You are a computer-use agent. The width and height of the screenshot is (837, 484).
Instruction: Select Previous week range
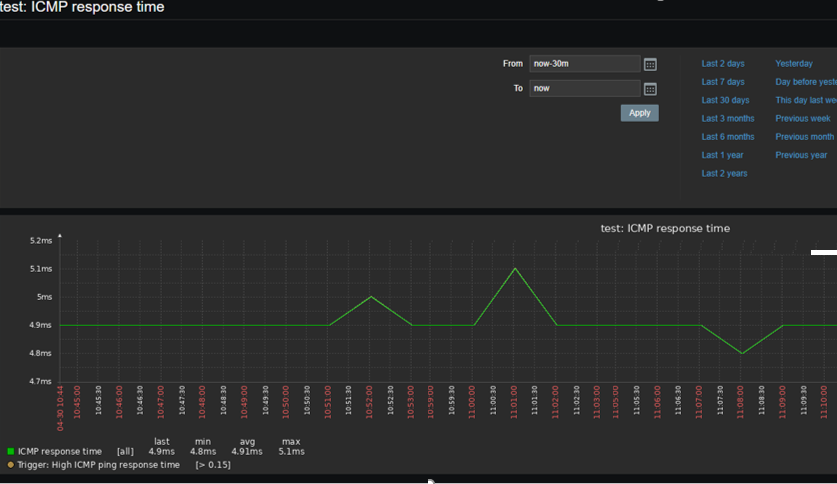point(802,119)
